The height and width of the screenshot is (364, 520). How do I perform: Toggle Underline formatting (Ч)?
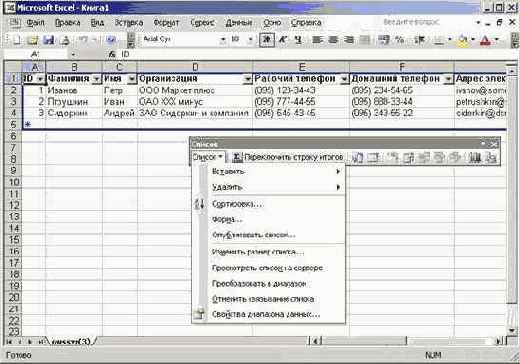(299, 40)
